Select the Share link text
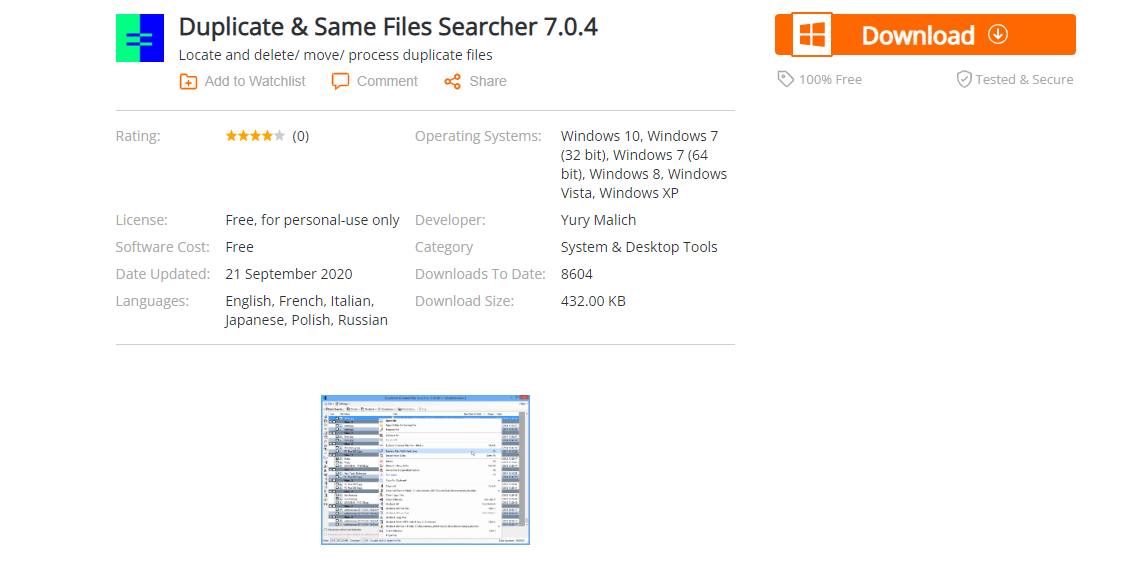The width and height of the screenshot is (1130, 574). point(488,81)
